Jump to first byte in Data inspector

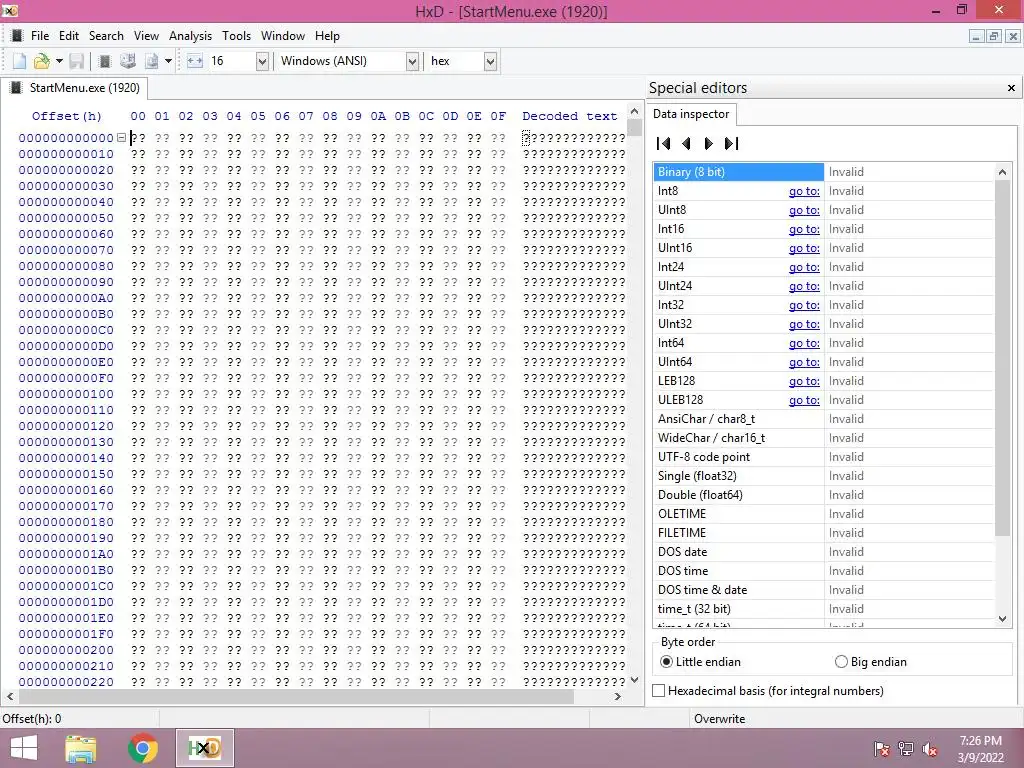664,143
